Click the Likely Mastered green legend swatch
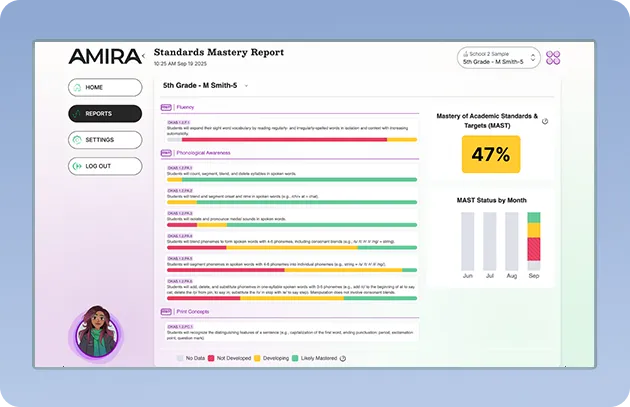 [295, 358]
